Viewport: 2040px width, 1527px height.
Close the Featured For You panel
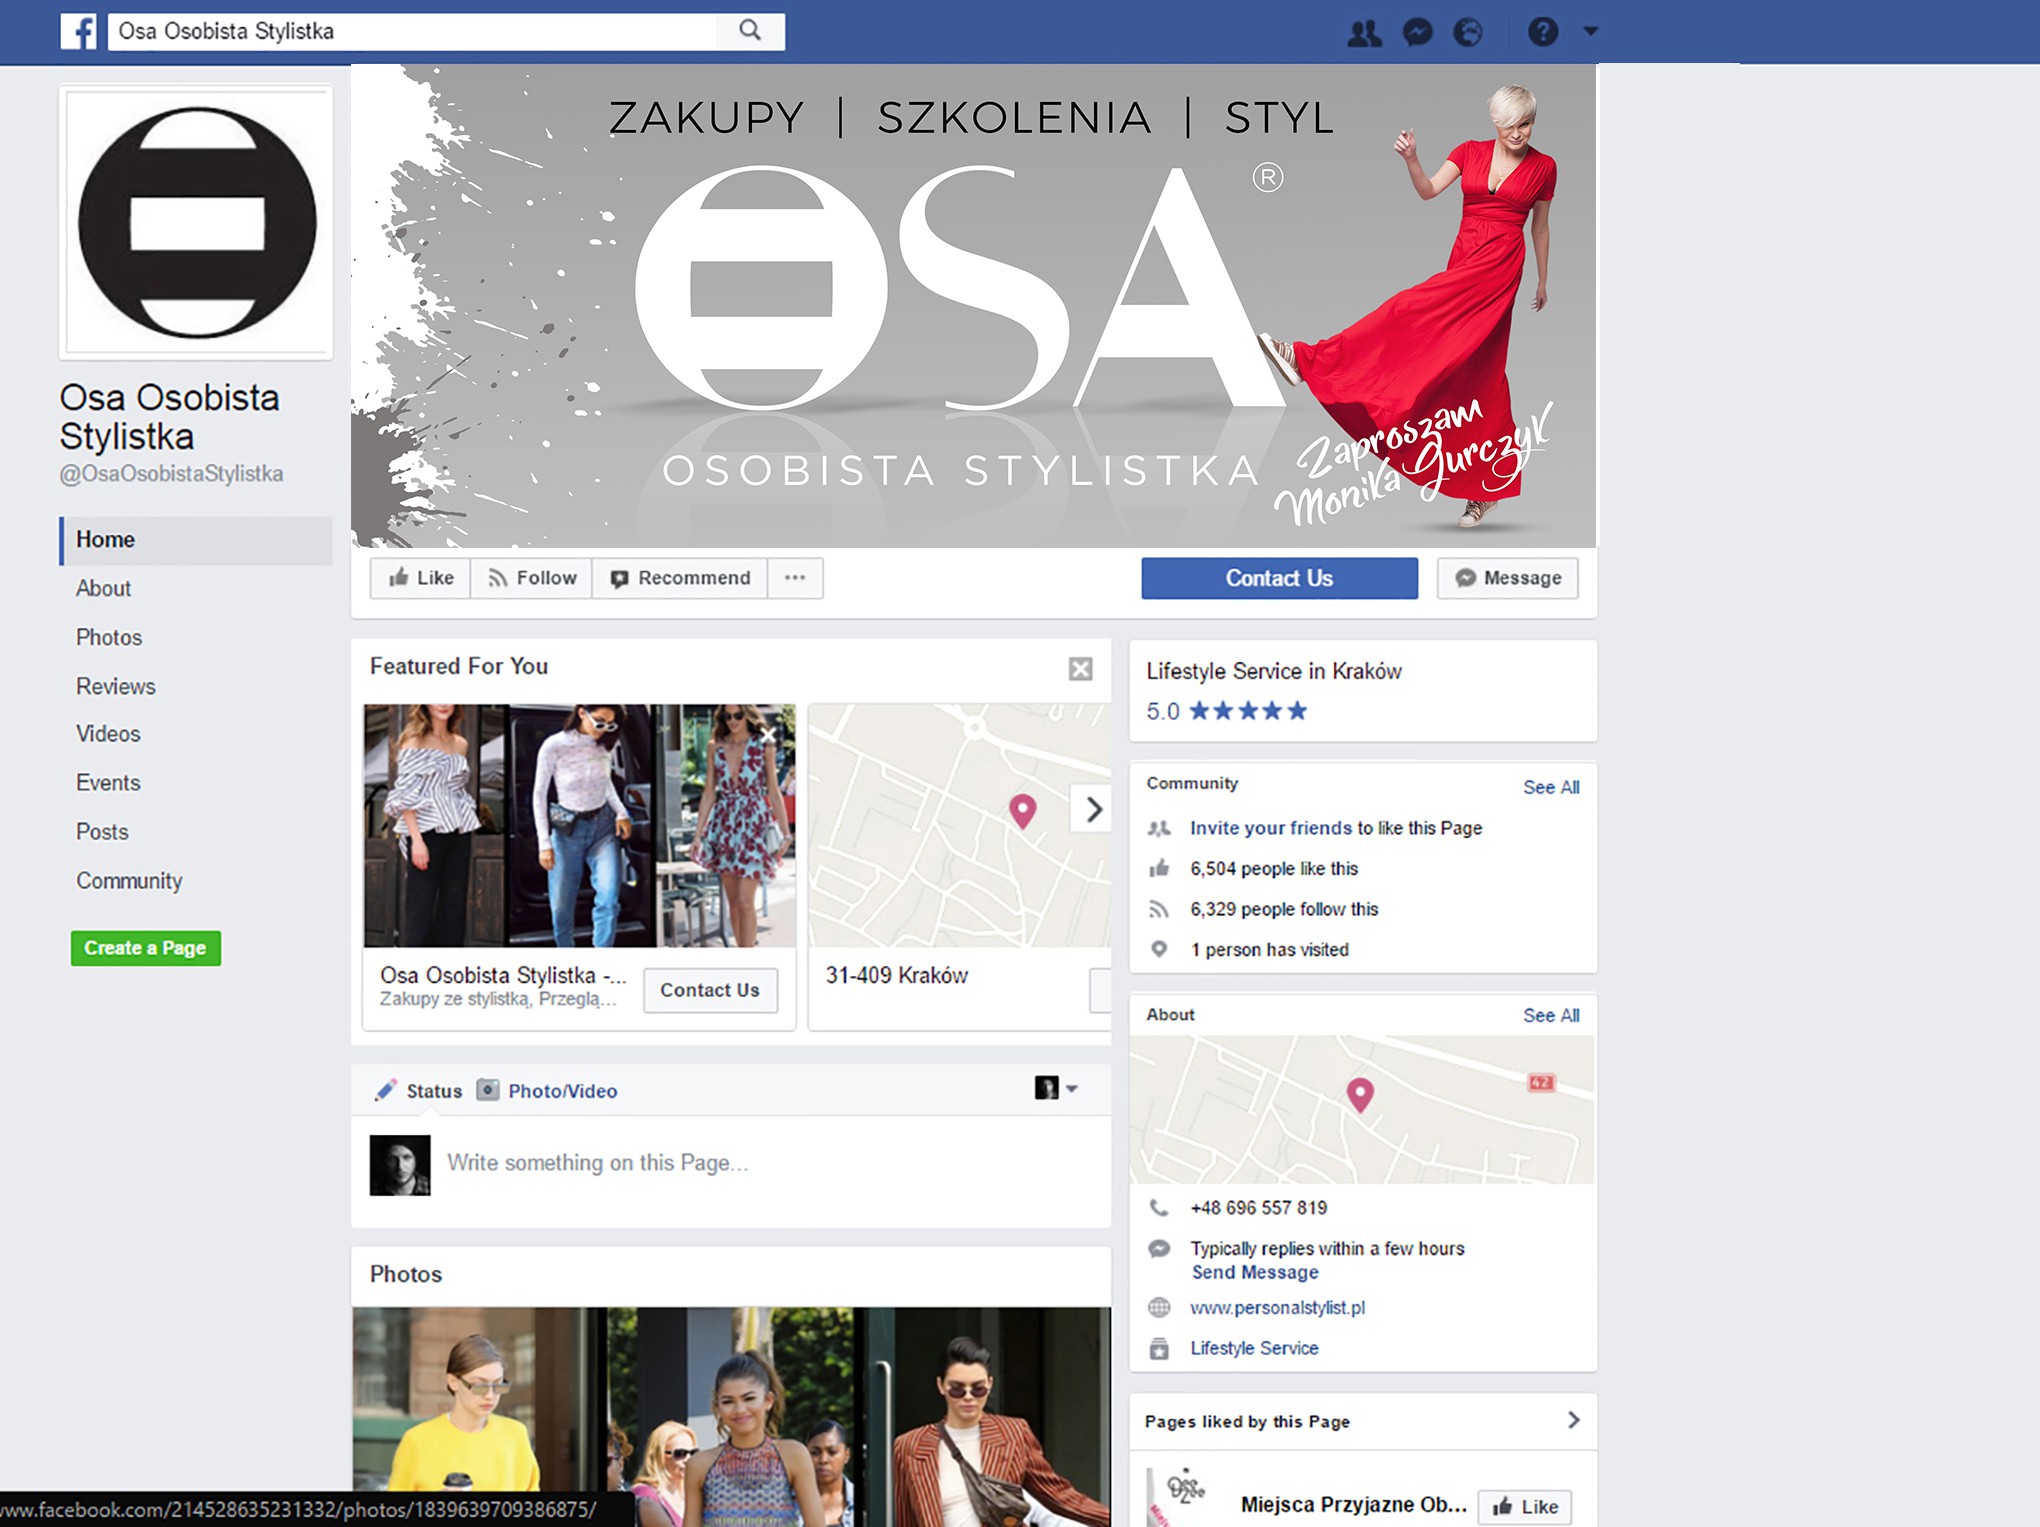(1080, 669)
